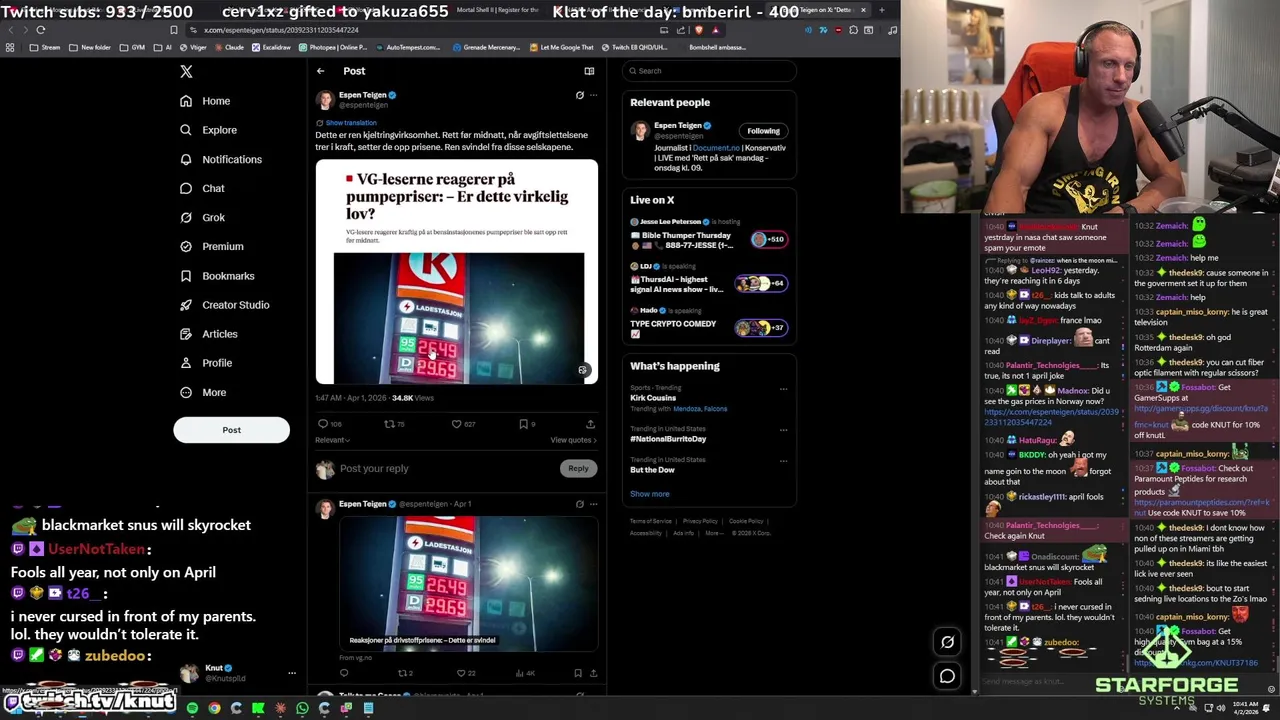The width and height of the screenshot is (1280, 720).
Task: Expand the Relevant replies sort dropdown
Action: 332,440
